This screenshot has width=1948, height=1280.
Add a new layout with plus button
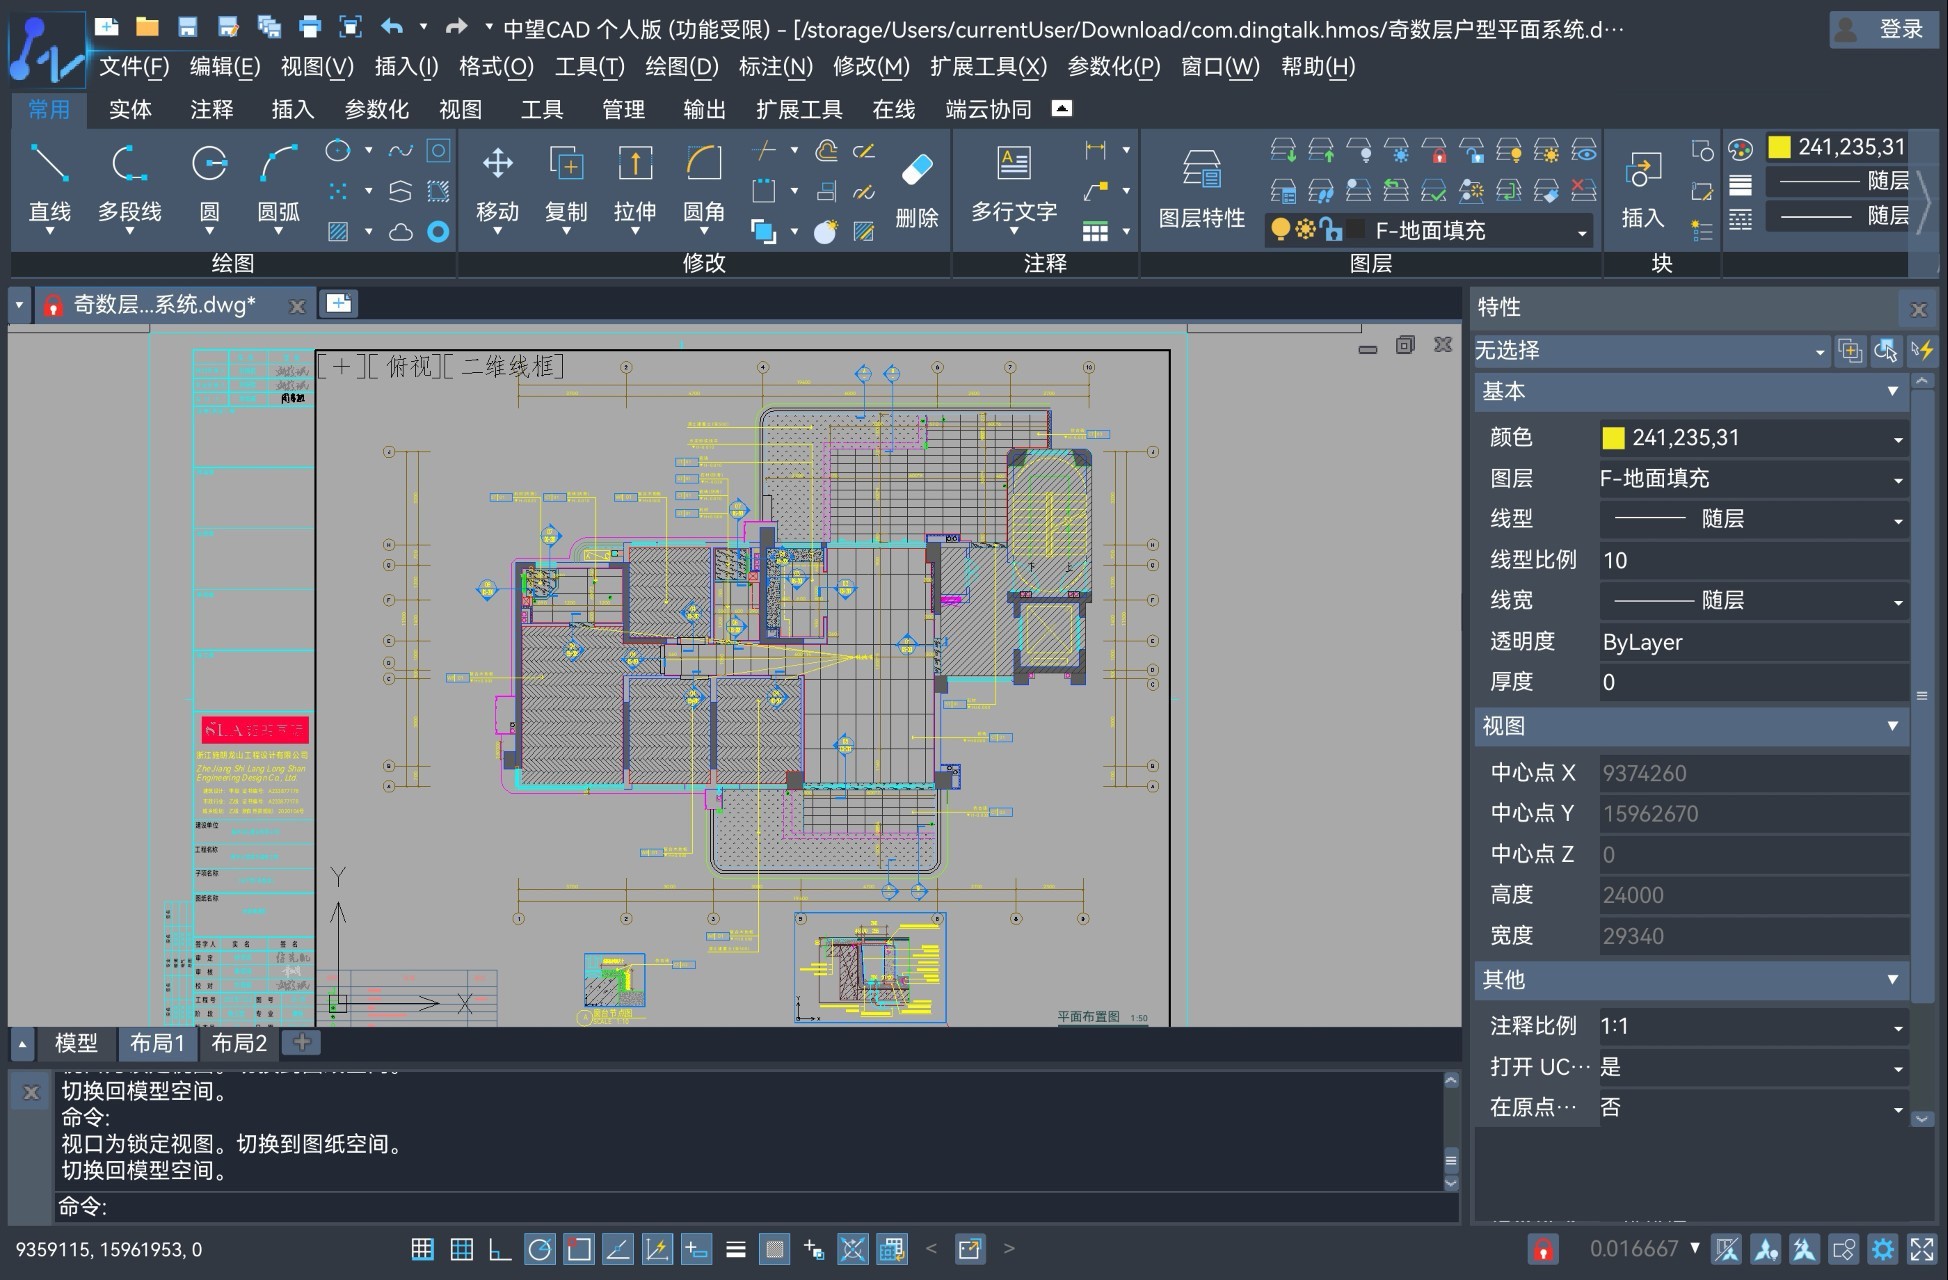click(301, 1042)
